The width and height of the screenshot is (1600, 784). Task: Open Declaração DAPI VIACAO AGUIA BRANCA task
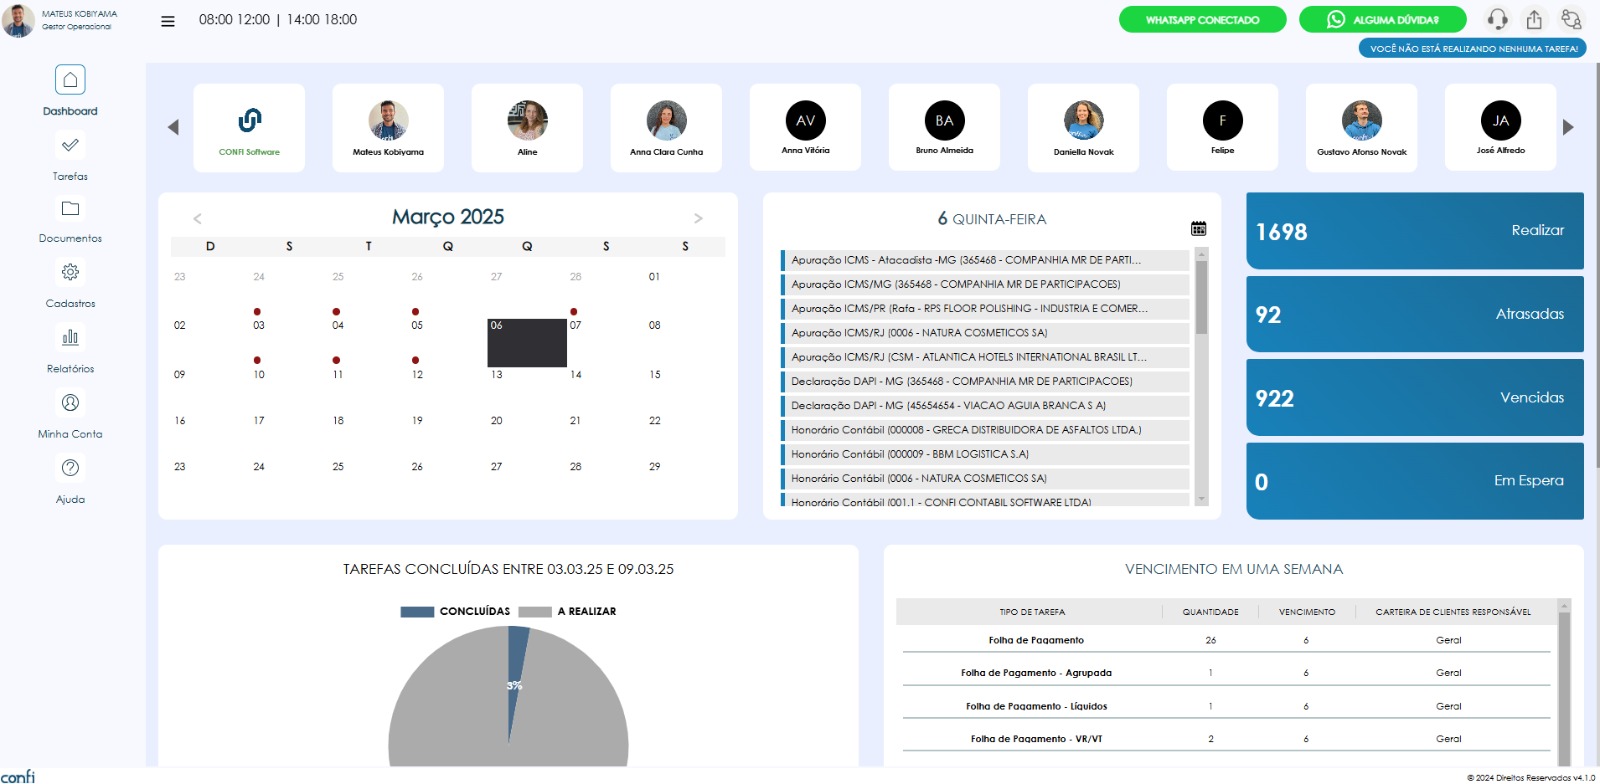click(x=985, y=405)
